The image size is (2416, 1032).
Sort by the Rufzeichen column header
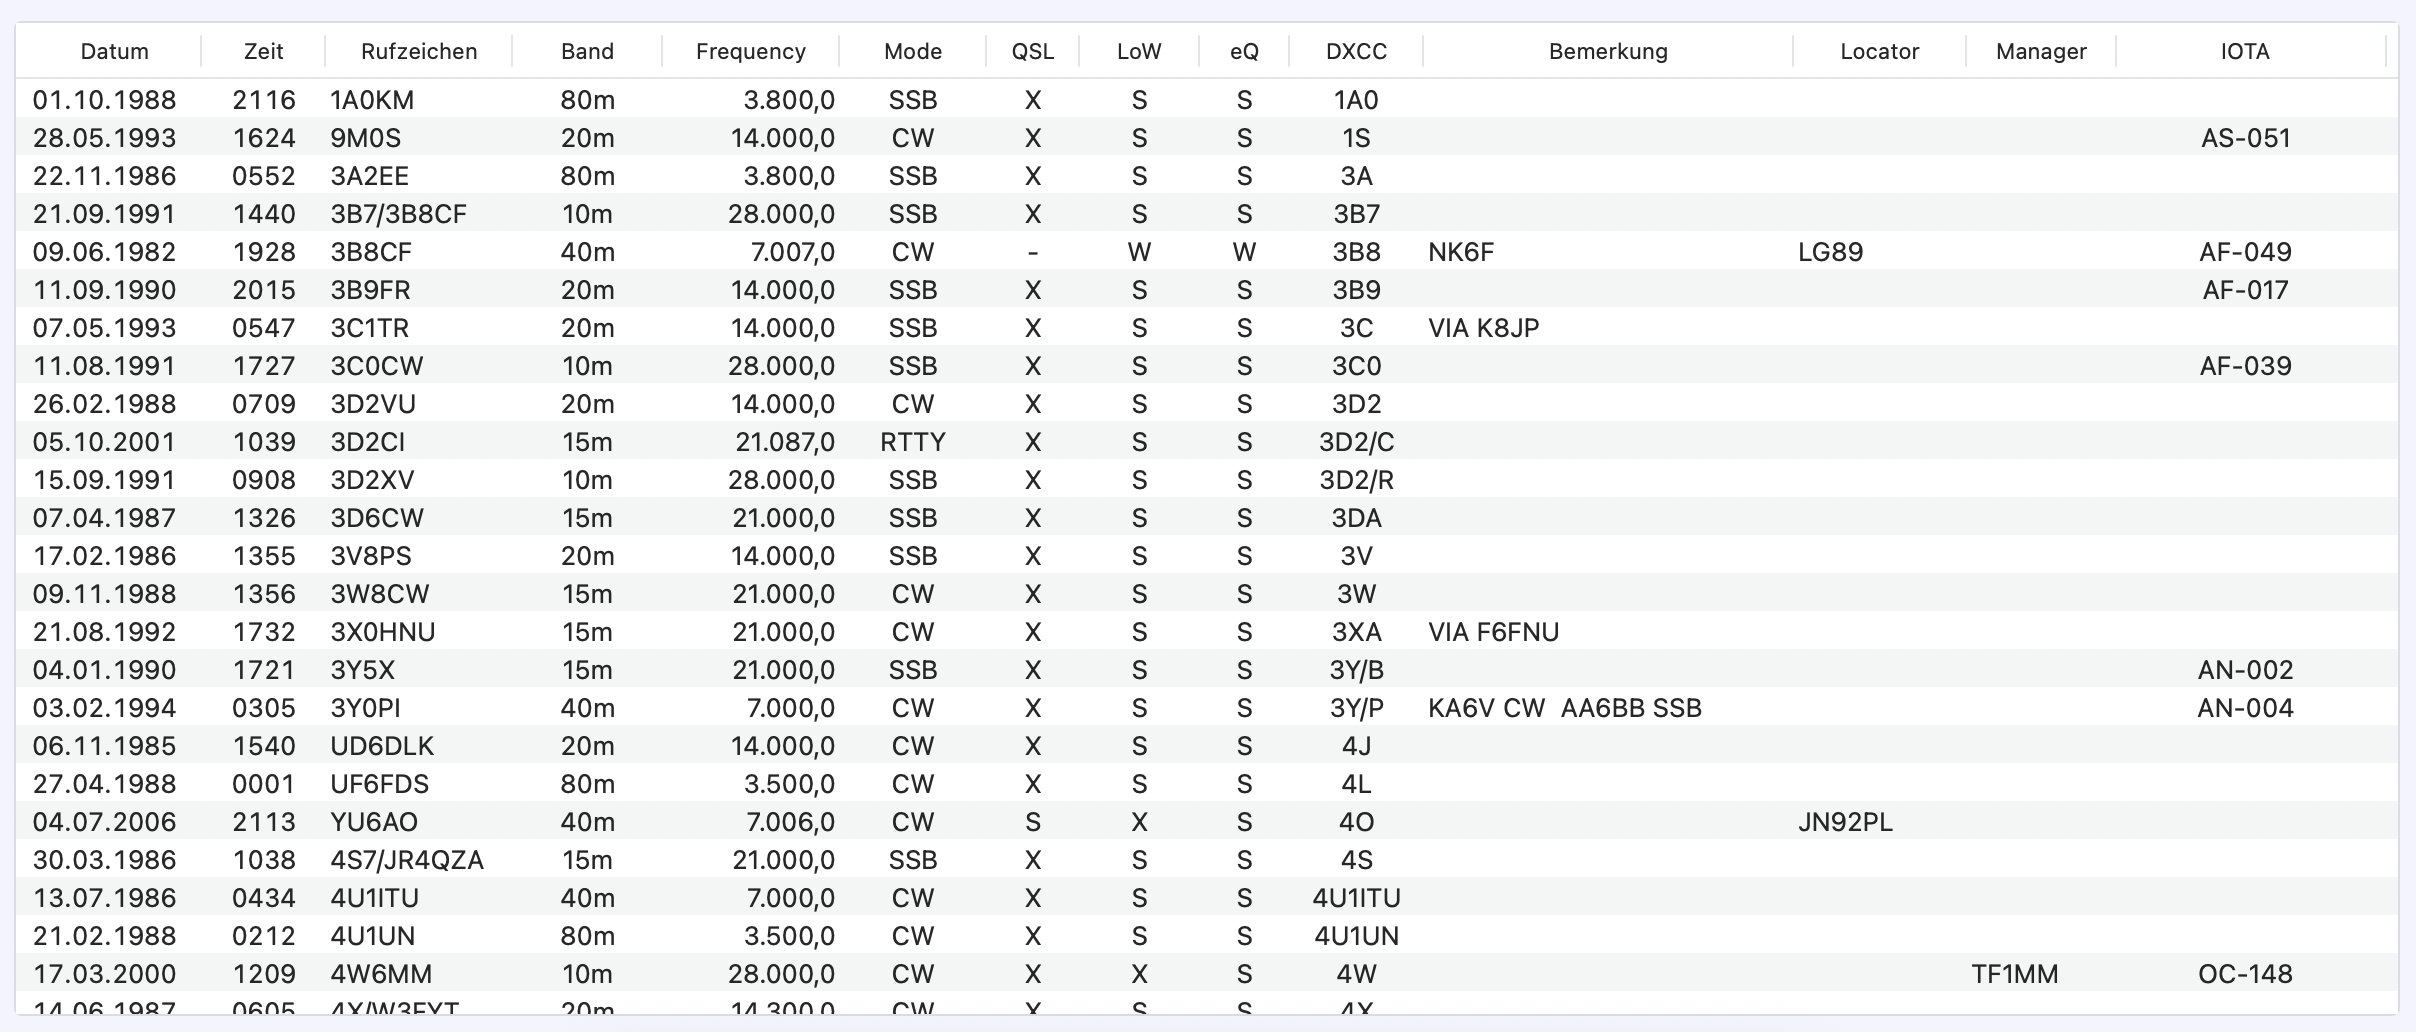[418, 51]
